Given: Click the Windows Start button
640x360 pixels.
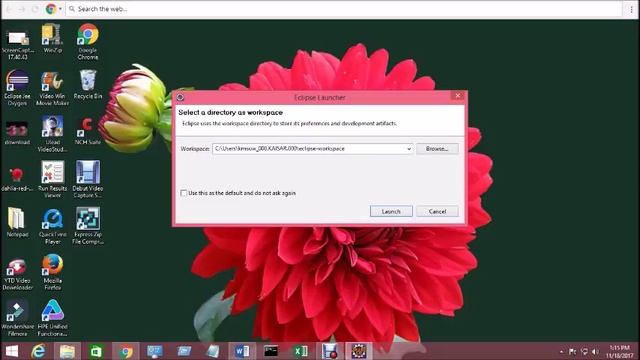Looking at the screenshot, I should [x=12, y=351].
